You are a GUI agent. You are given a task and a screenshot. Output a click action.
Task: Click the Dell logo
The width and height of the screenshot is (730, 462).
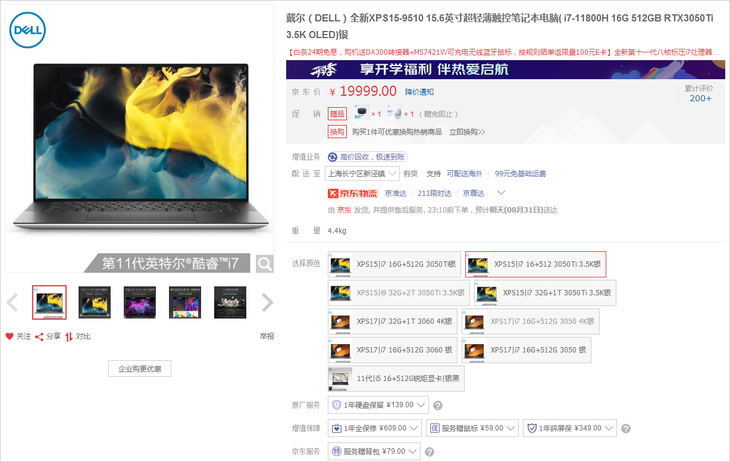(27, 30)
